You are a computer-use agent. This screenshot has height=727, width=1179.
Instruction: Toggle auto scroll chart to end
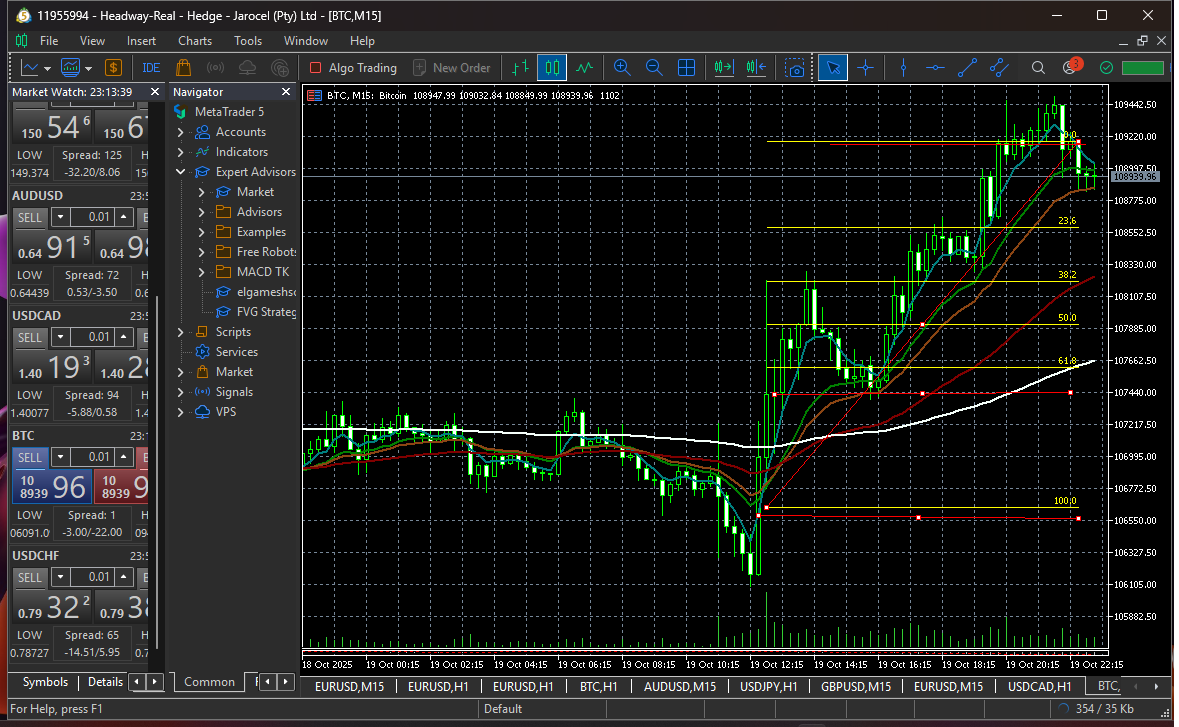(723, 68)
